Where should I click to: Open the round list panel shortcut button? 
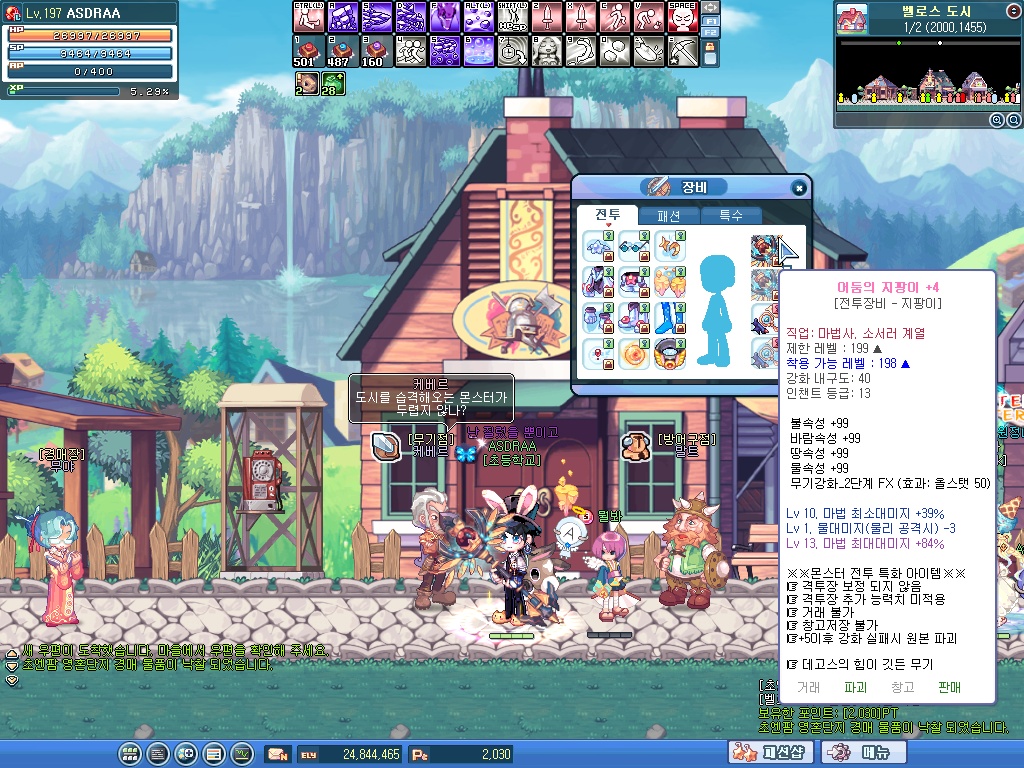(x=214, y=754)
